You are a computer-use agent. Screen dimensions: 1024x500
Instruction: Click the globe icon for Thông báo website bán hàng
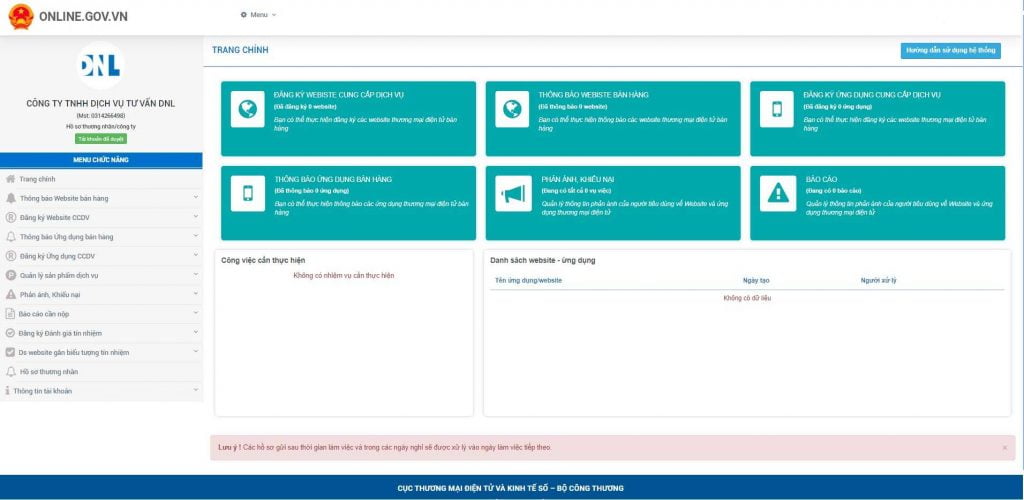(512, 109)
